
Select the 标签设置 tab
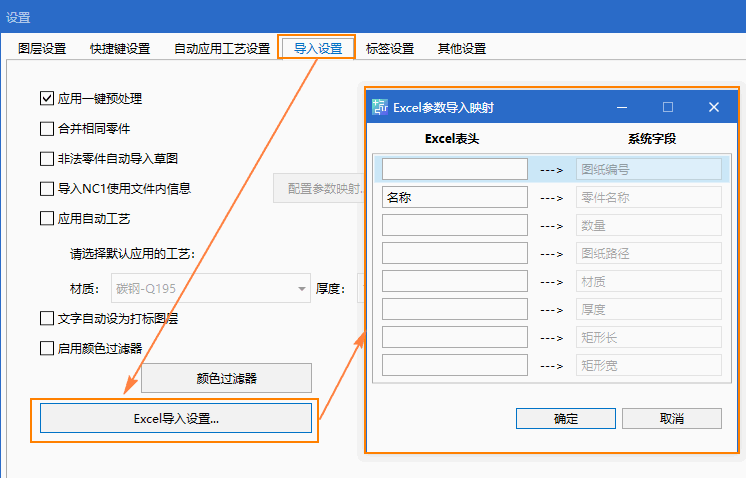[390, 48]
